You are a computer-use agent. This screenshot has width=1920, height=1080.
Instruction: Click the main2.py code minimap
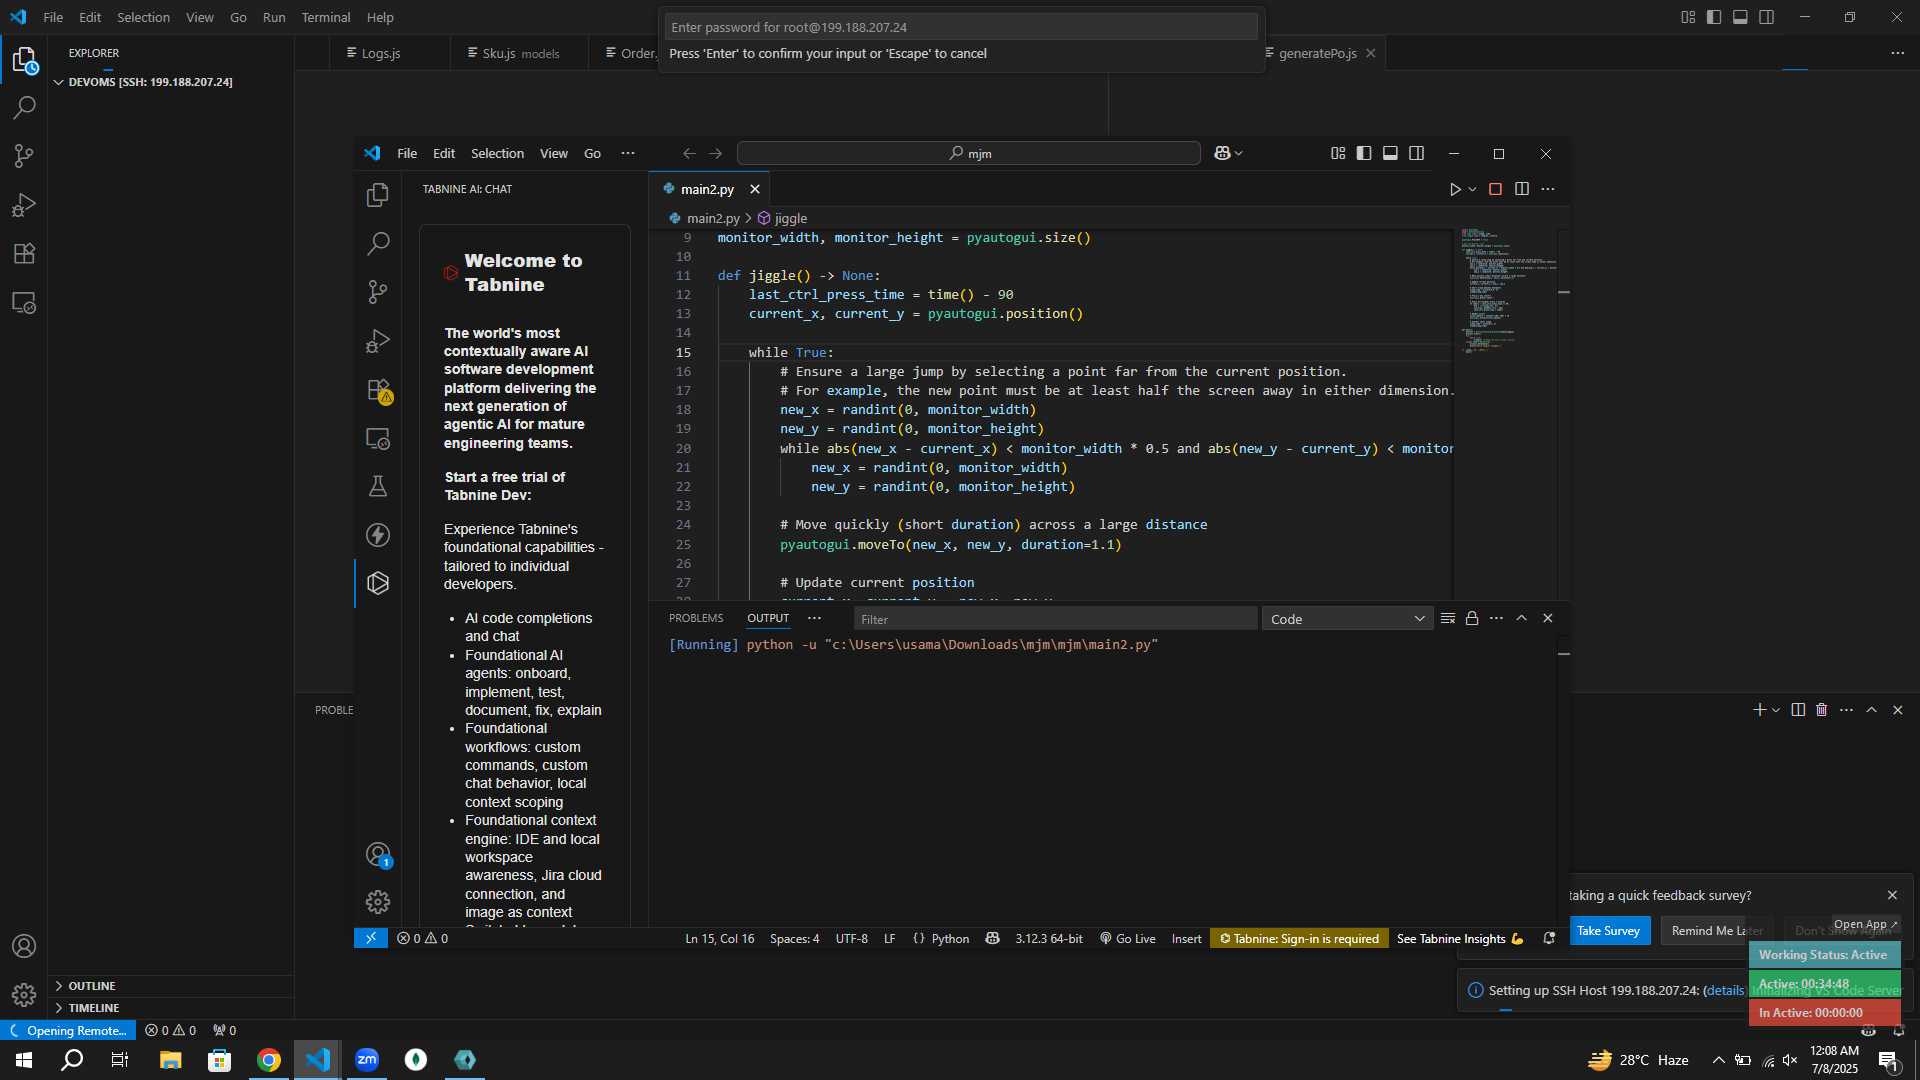[1508, 292]
